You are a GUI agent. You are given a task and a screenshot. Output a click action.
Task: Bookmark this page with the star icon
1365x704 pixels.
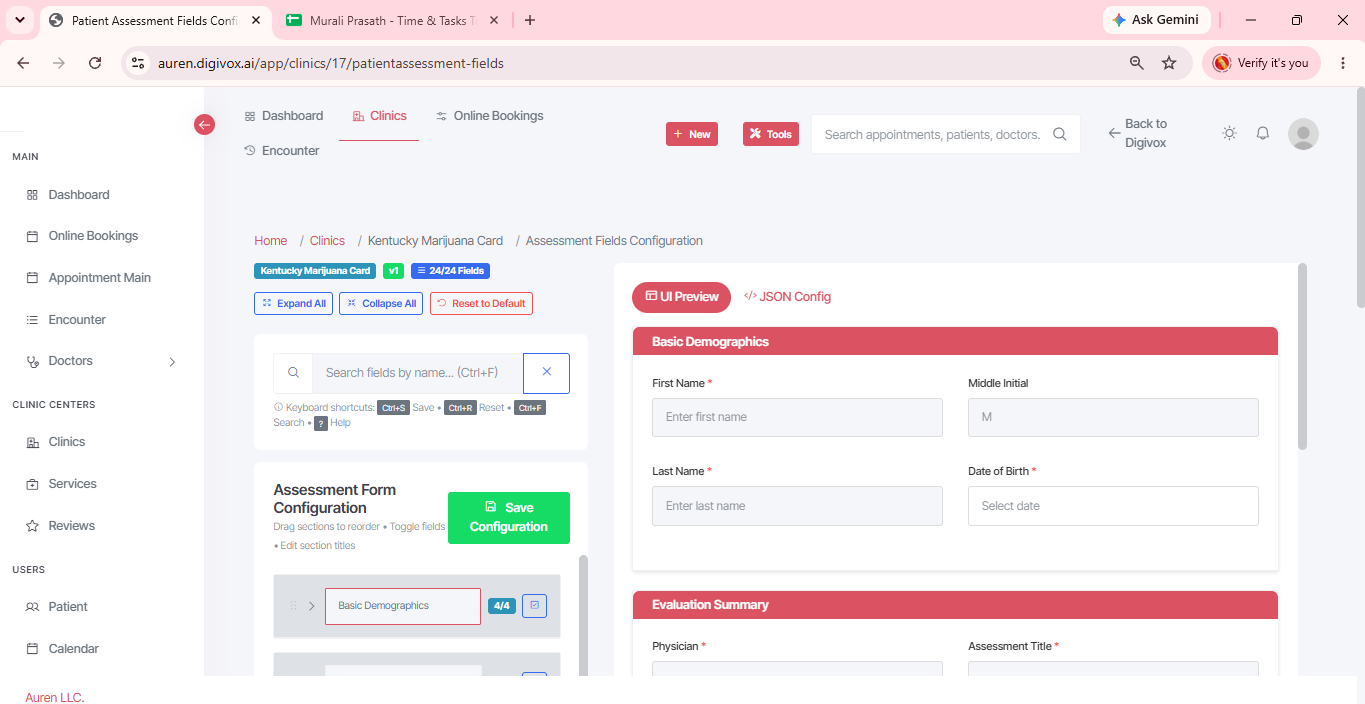(1169, 63)
